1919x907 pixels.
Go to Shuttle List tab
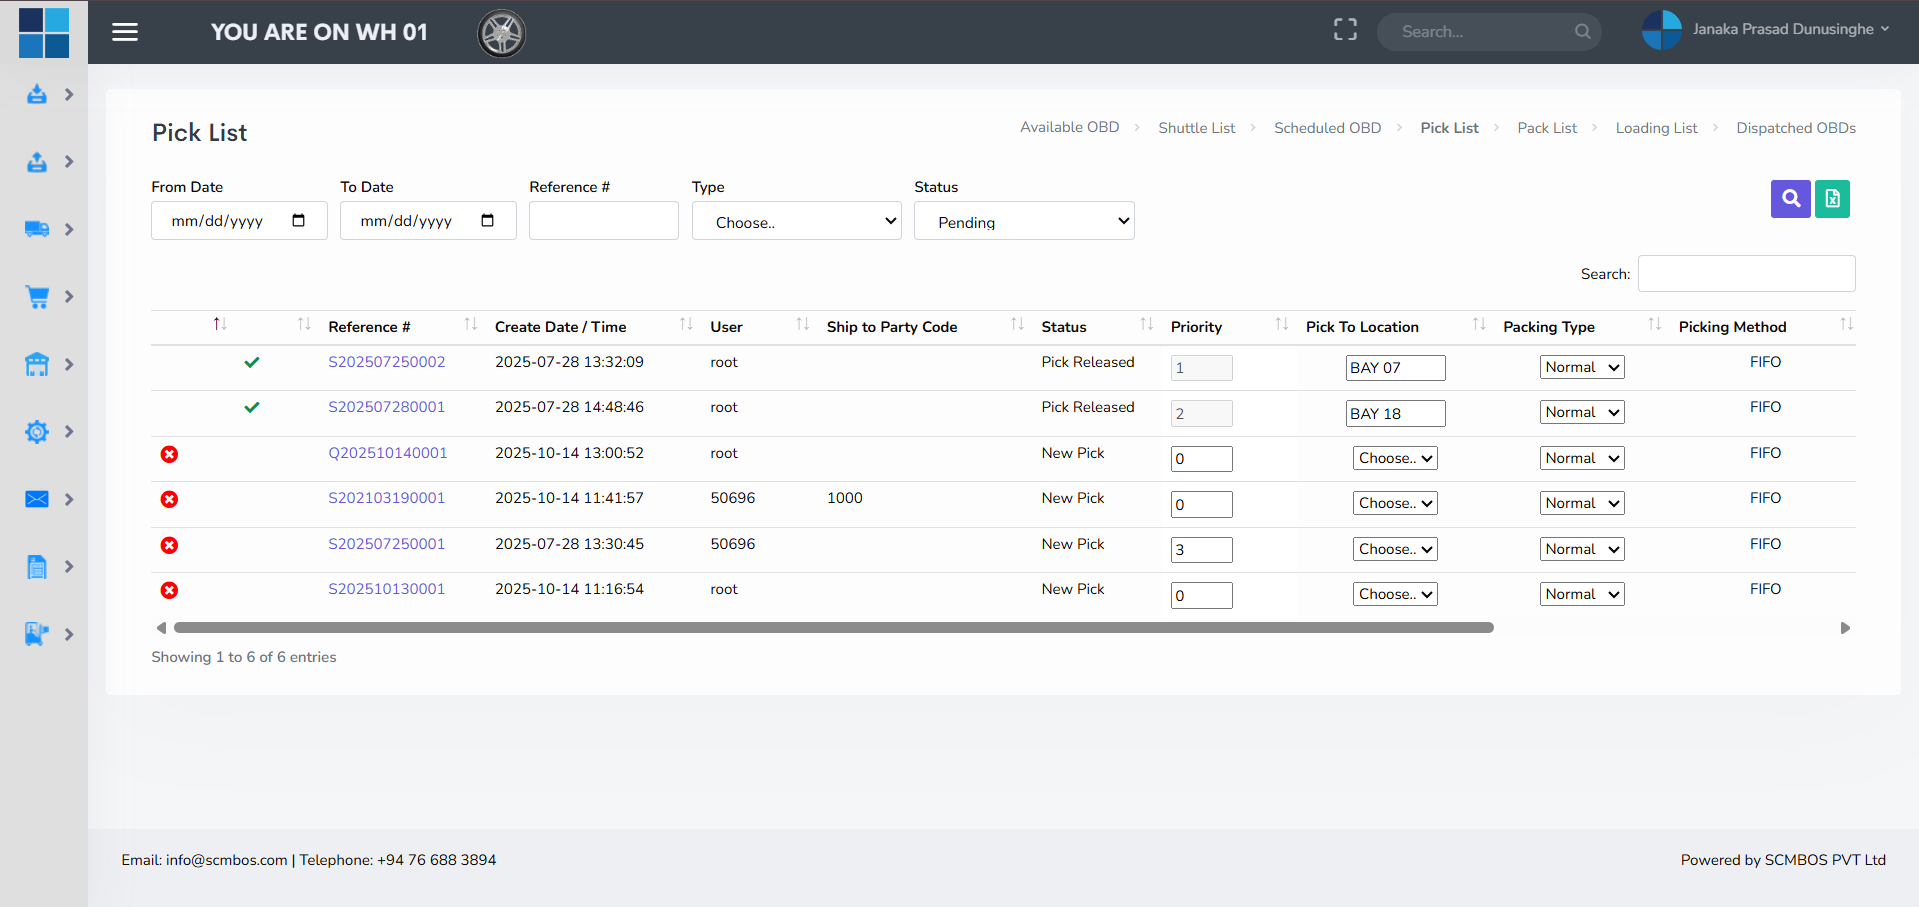1196,128
